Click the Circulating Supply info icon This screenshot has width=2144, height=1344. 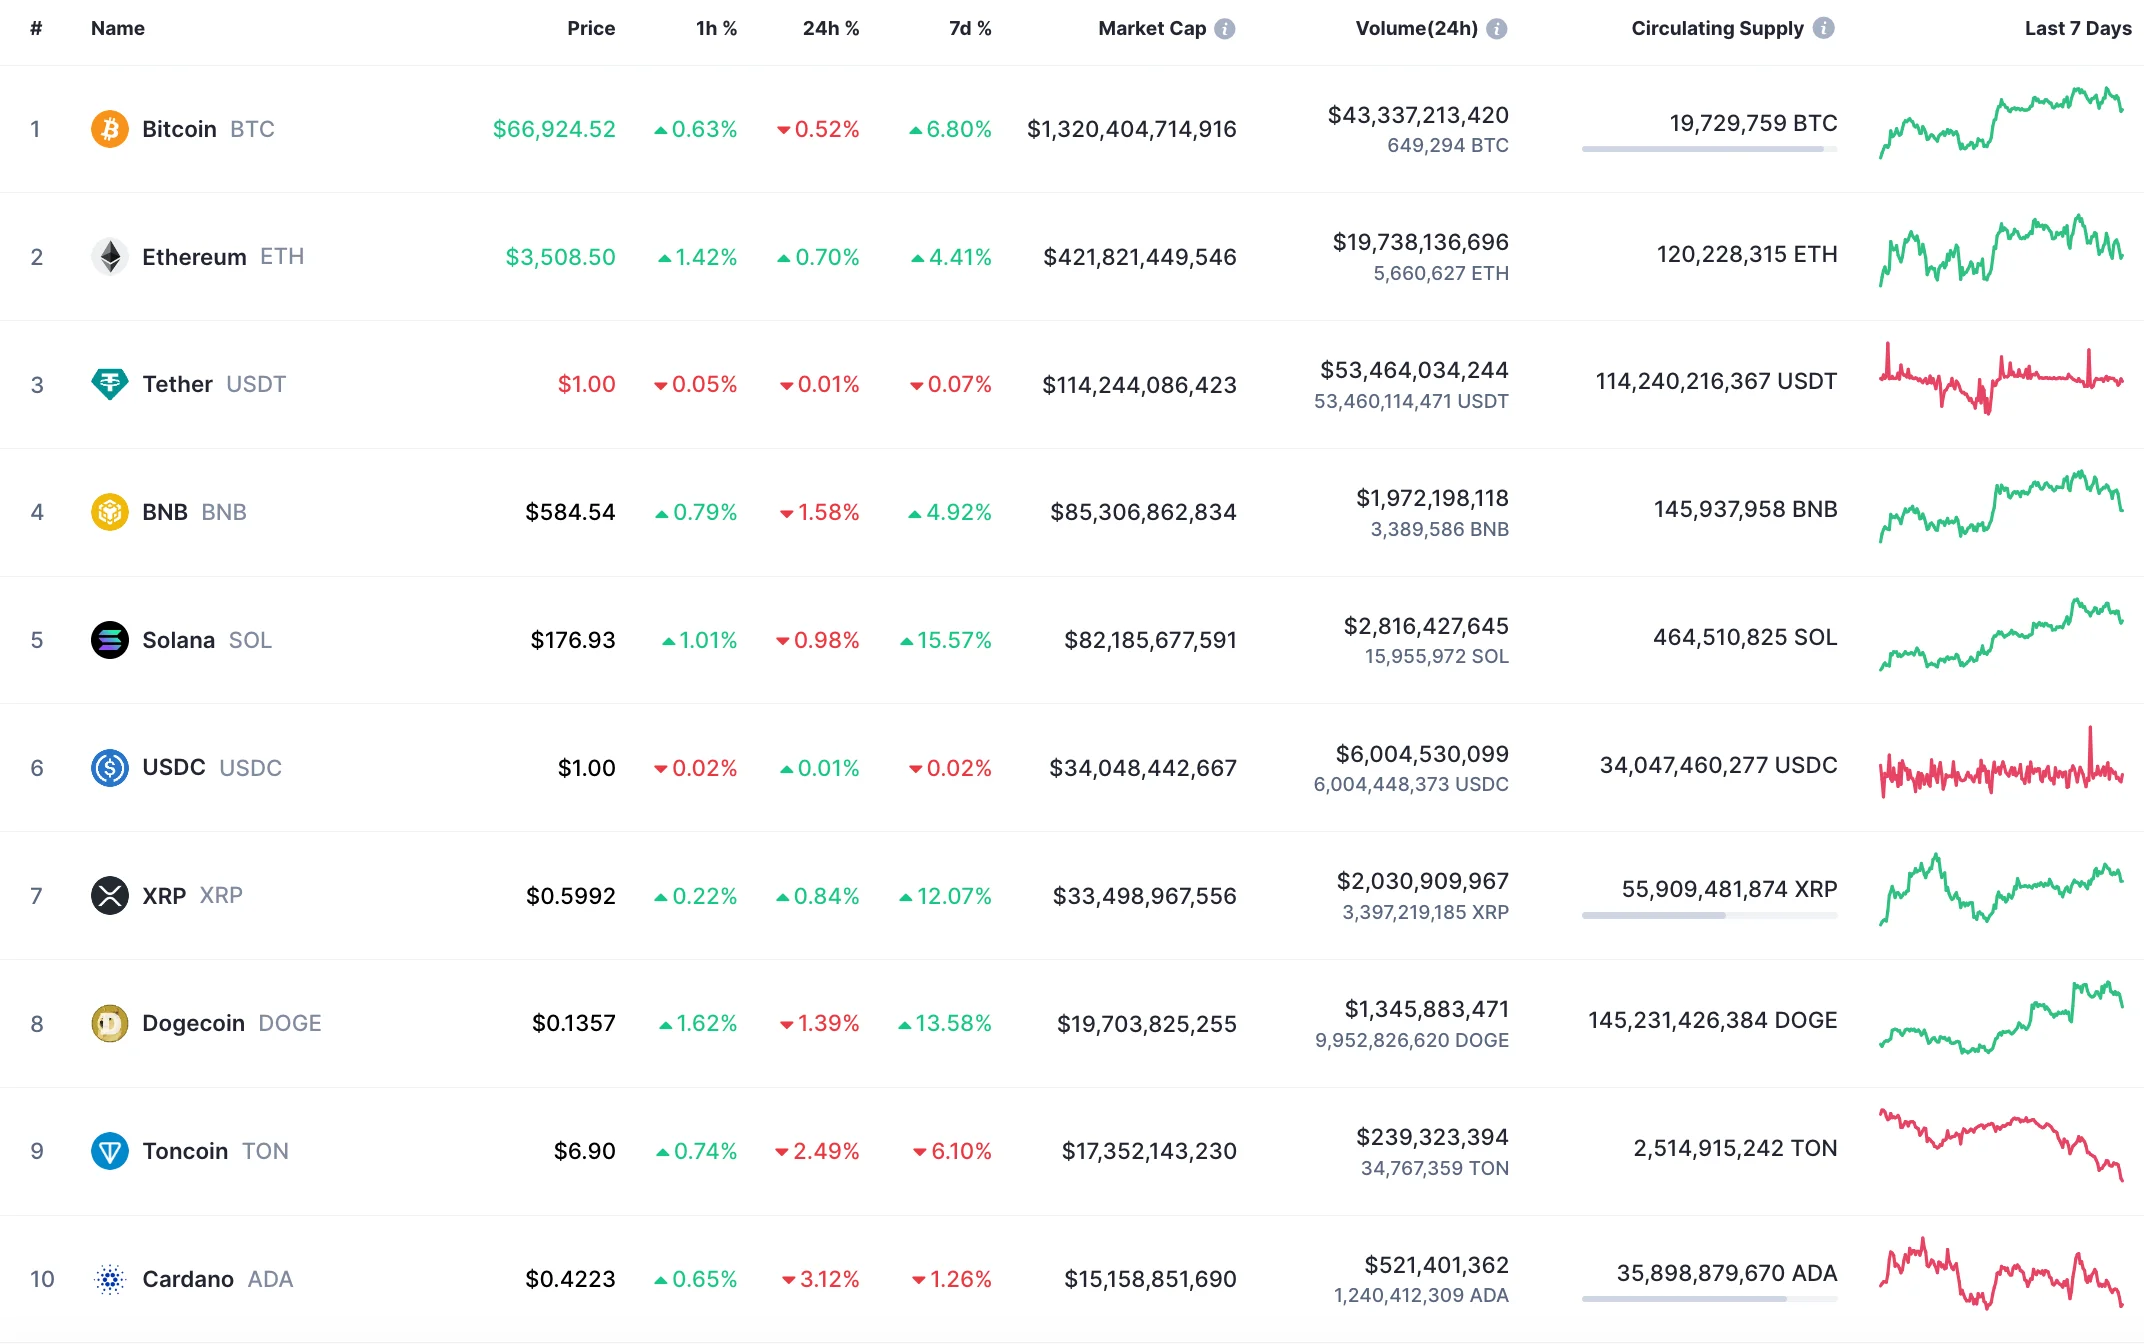[1824, 28]
